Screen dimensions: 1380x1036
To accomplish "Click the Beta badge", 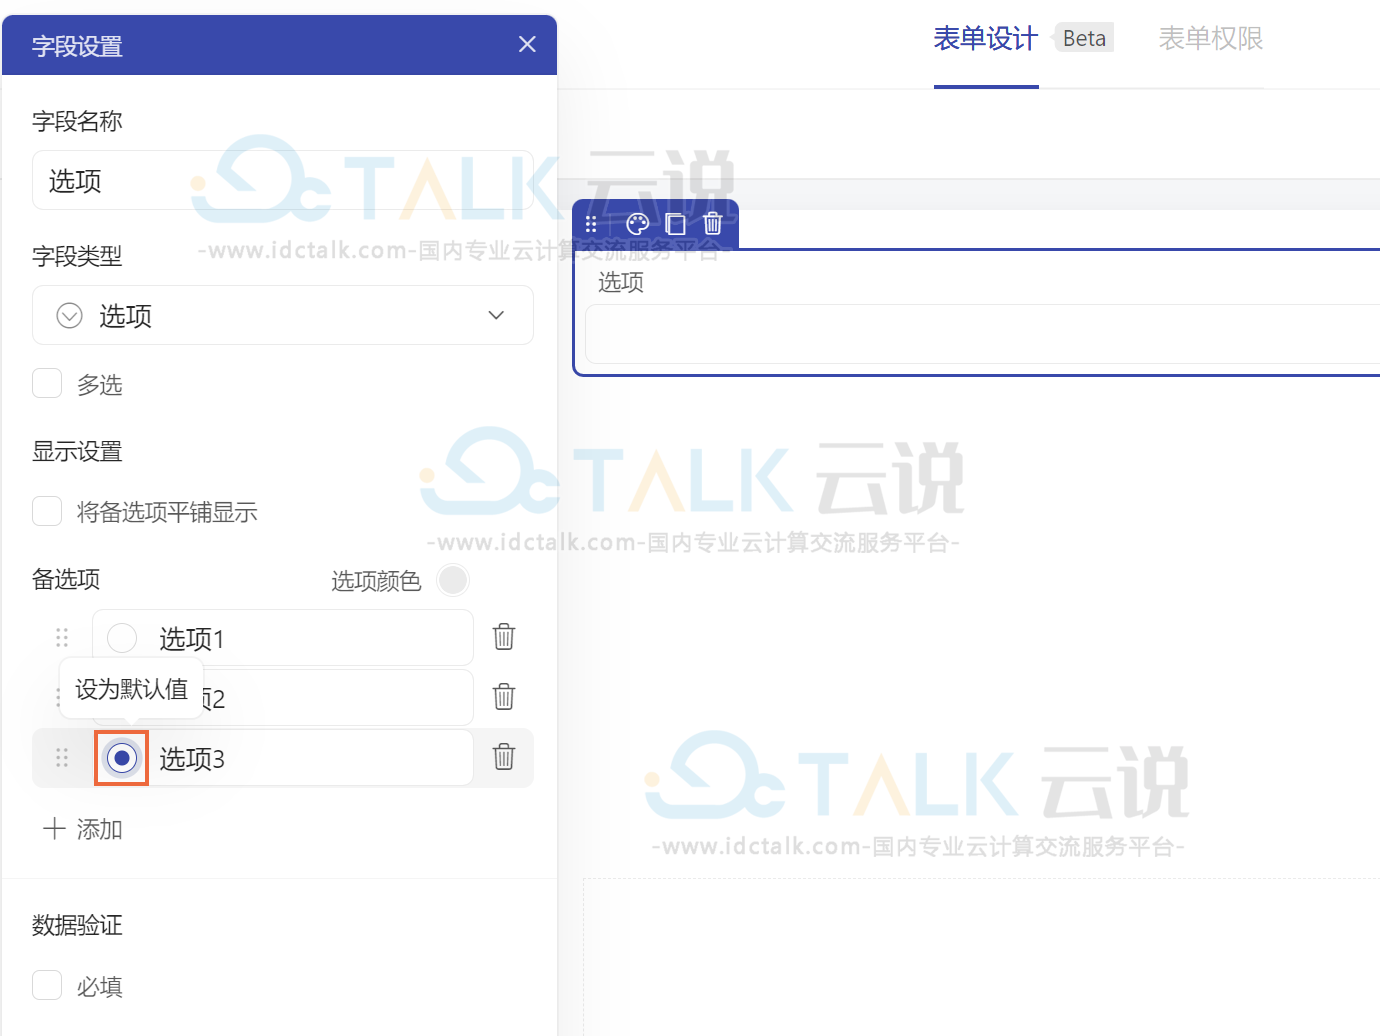I will pyautogui.click(x=1084, y=38).
